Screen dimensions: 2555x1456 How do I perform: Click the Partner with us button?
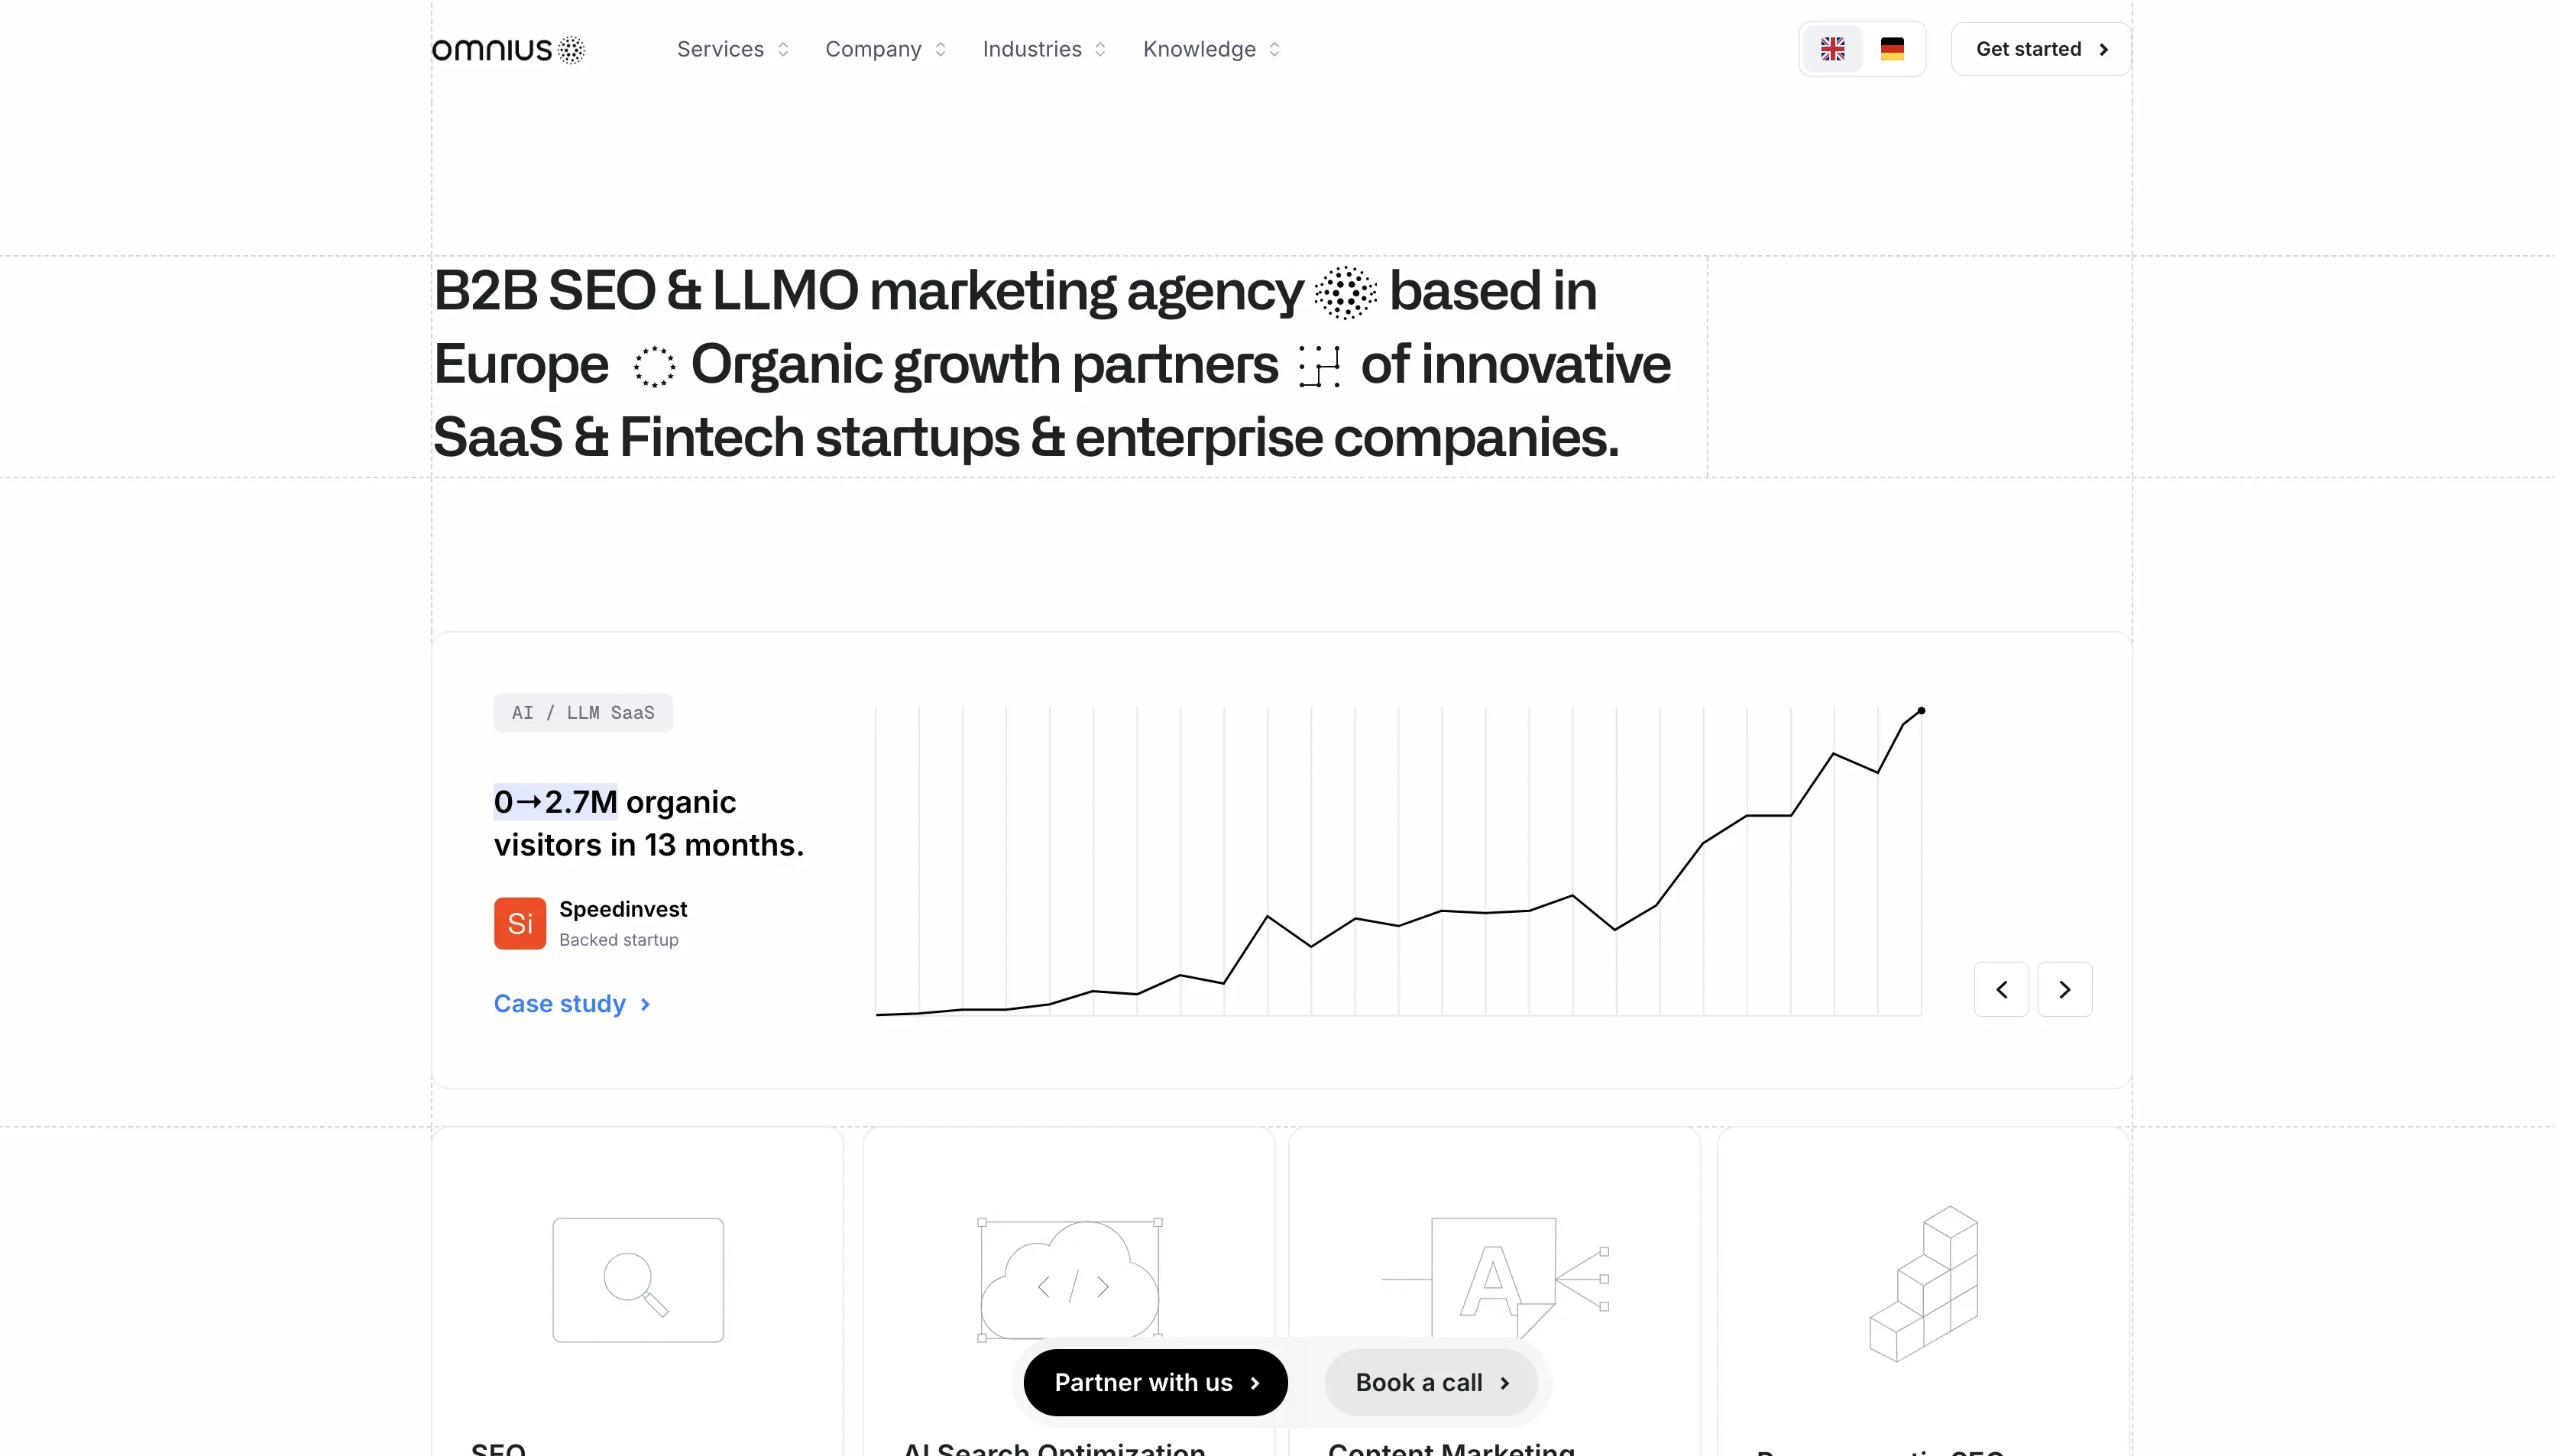click(x=1155, y=1382)
